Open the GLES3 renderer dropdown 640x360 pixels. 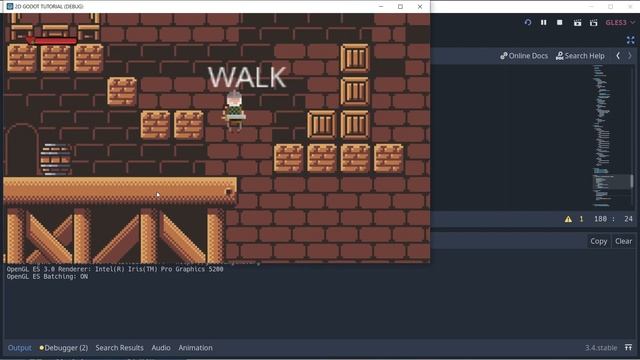click(x=620, y=22)
